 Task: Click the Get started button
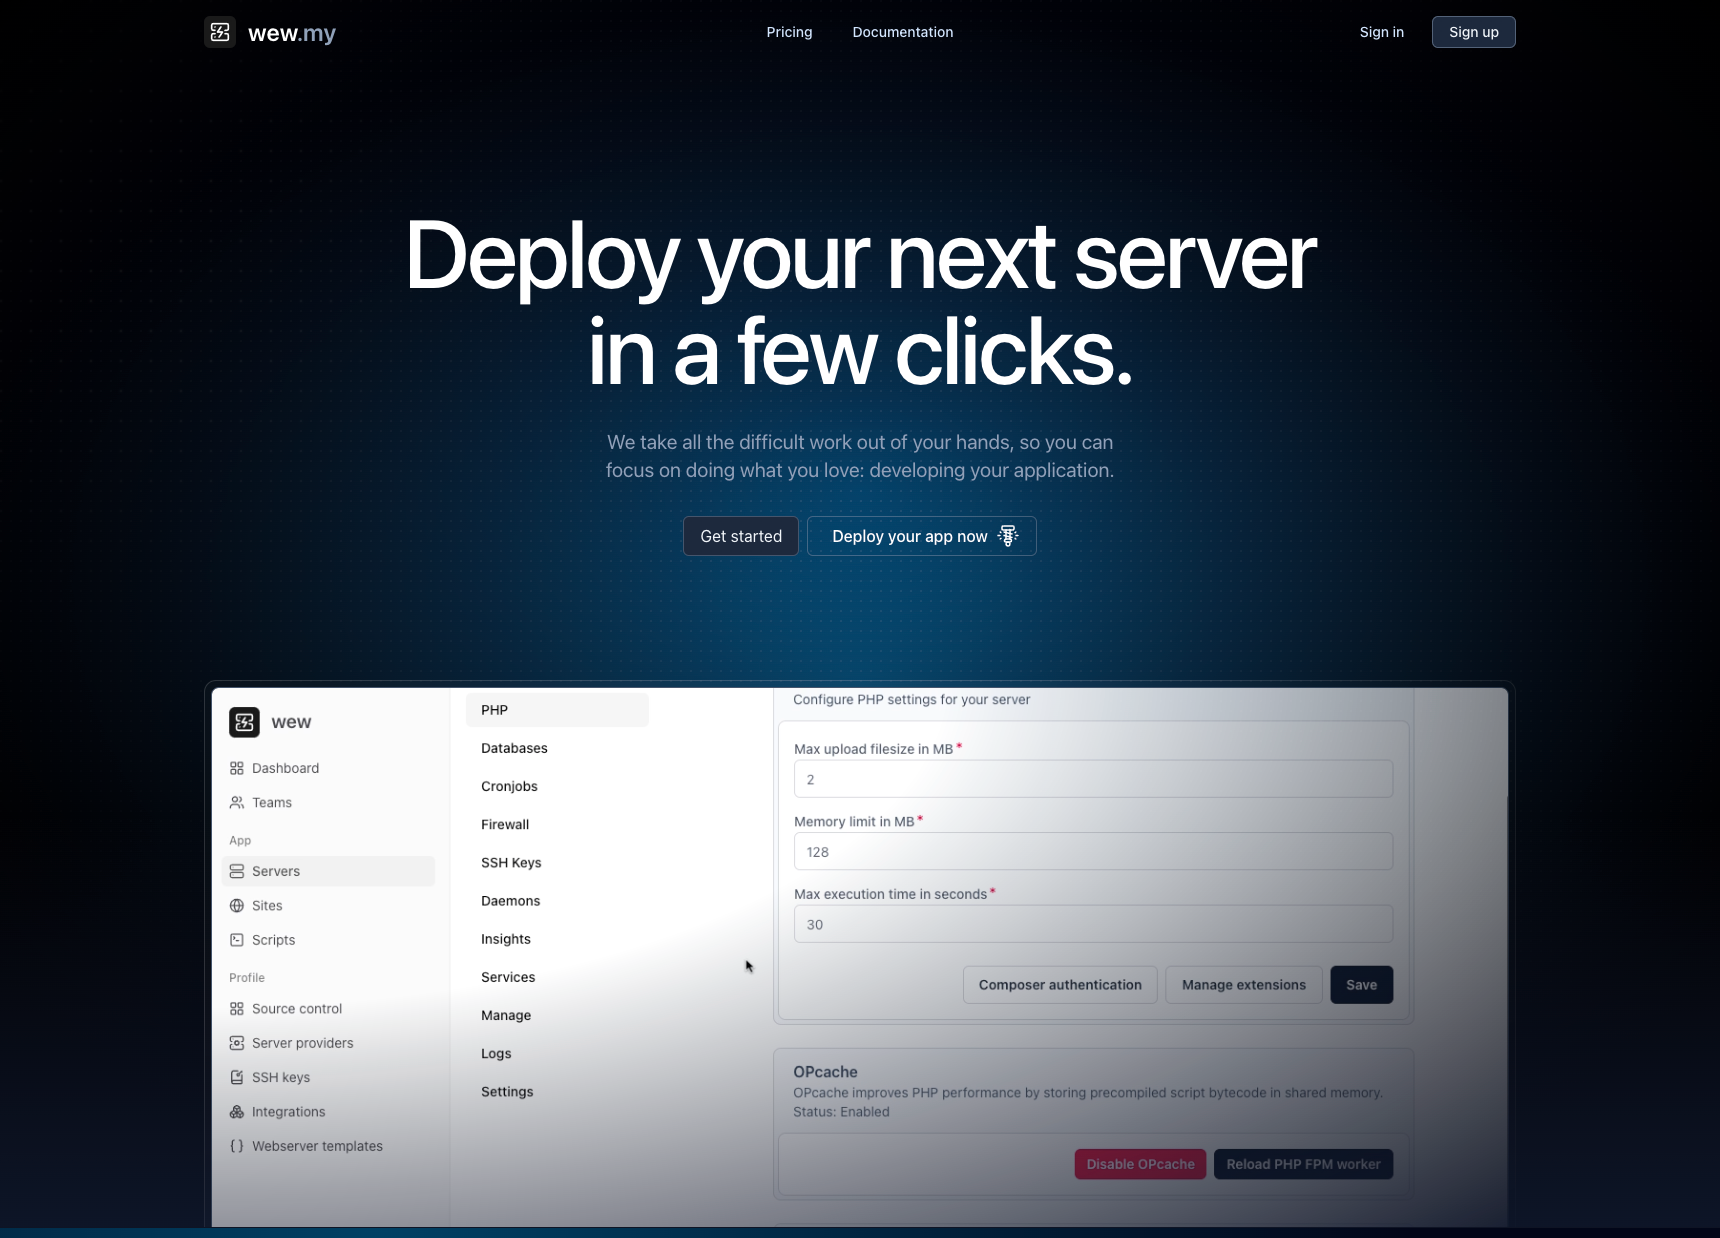[741, 536]
